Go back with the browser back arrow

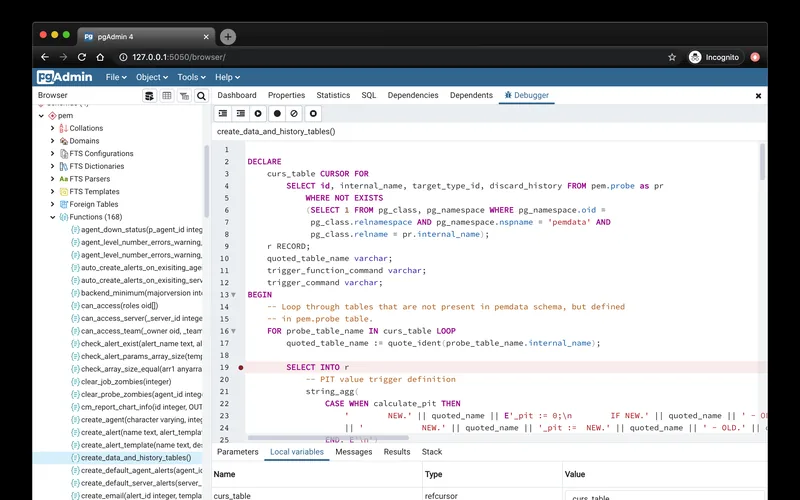(45, 57)
